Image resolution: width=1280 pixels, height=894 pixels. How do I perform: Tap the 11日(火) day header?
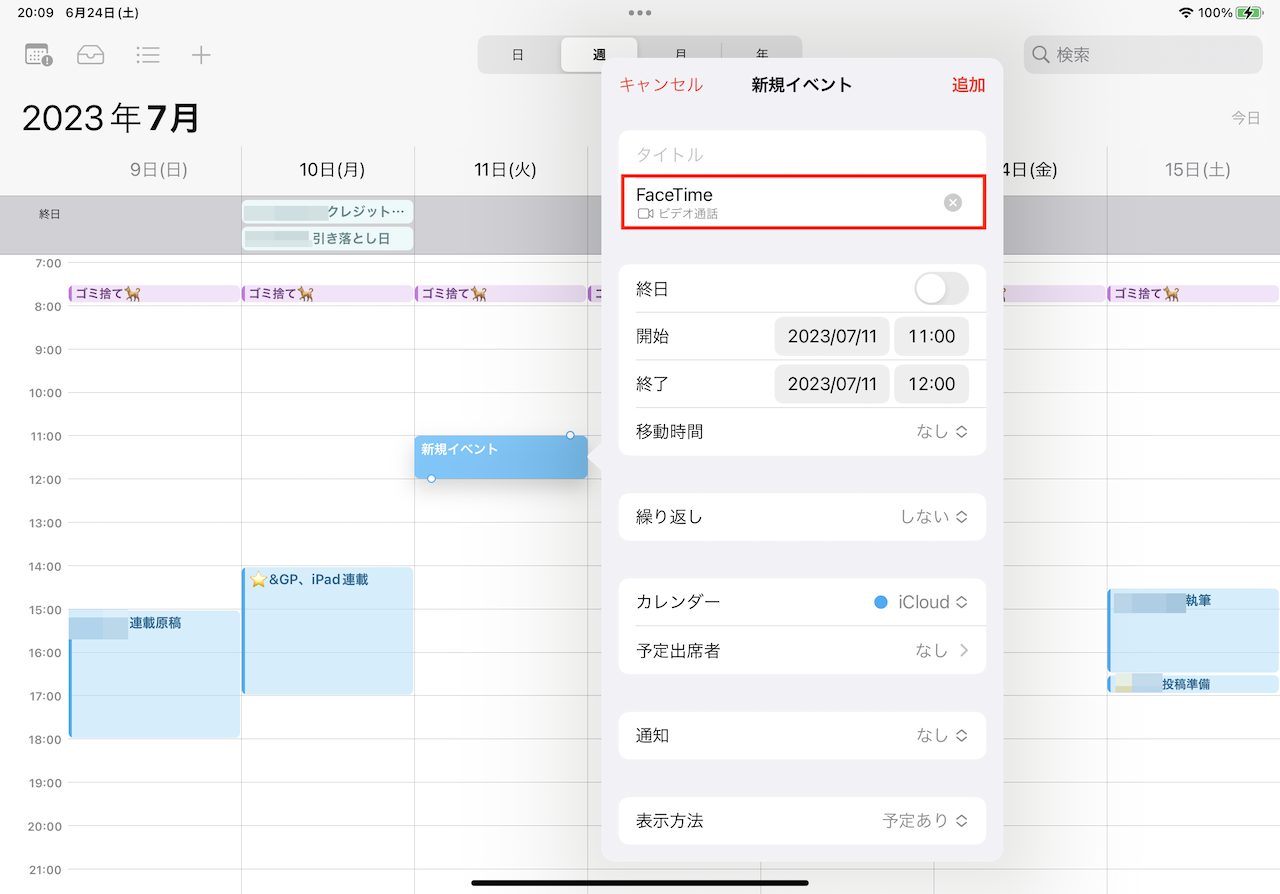click(x=506, y=170)
